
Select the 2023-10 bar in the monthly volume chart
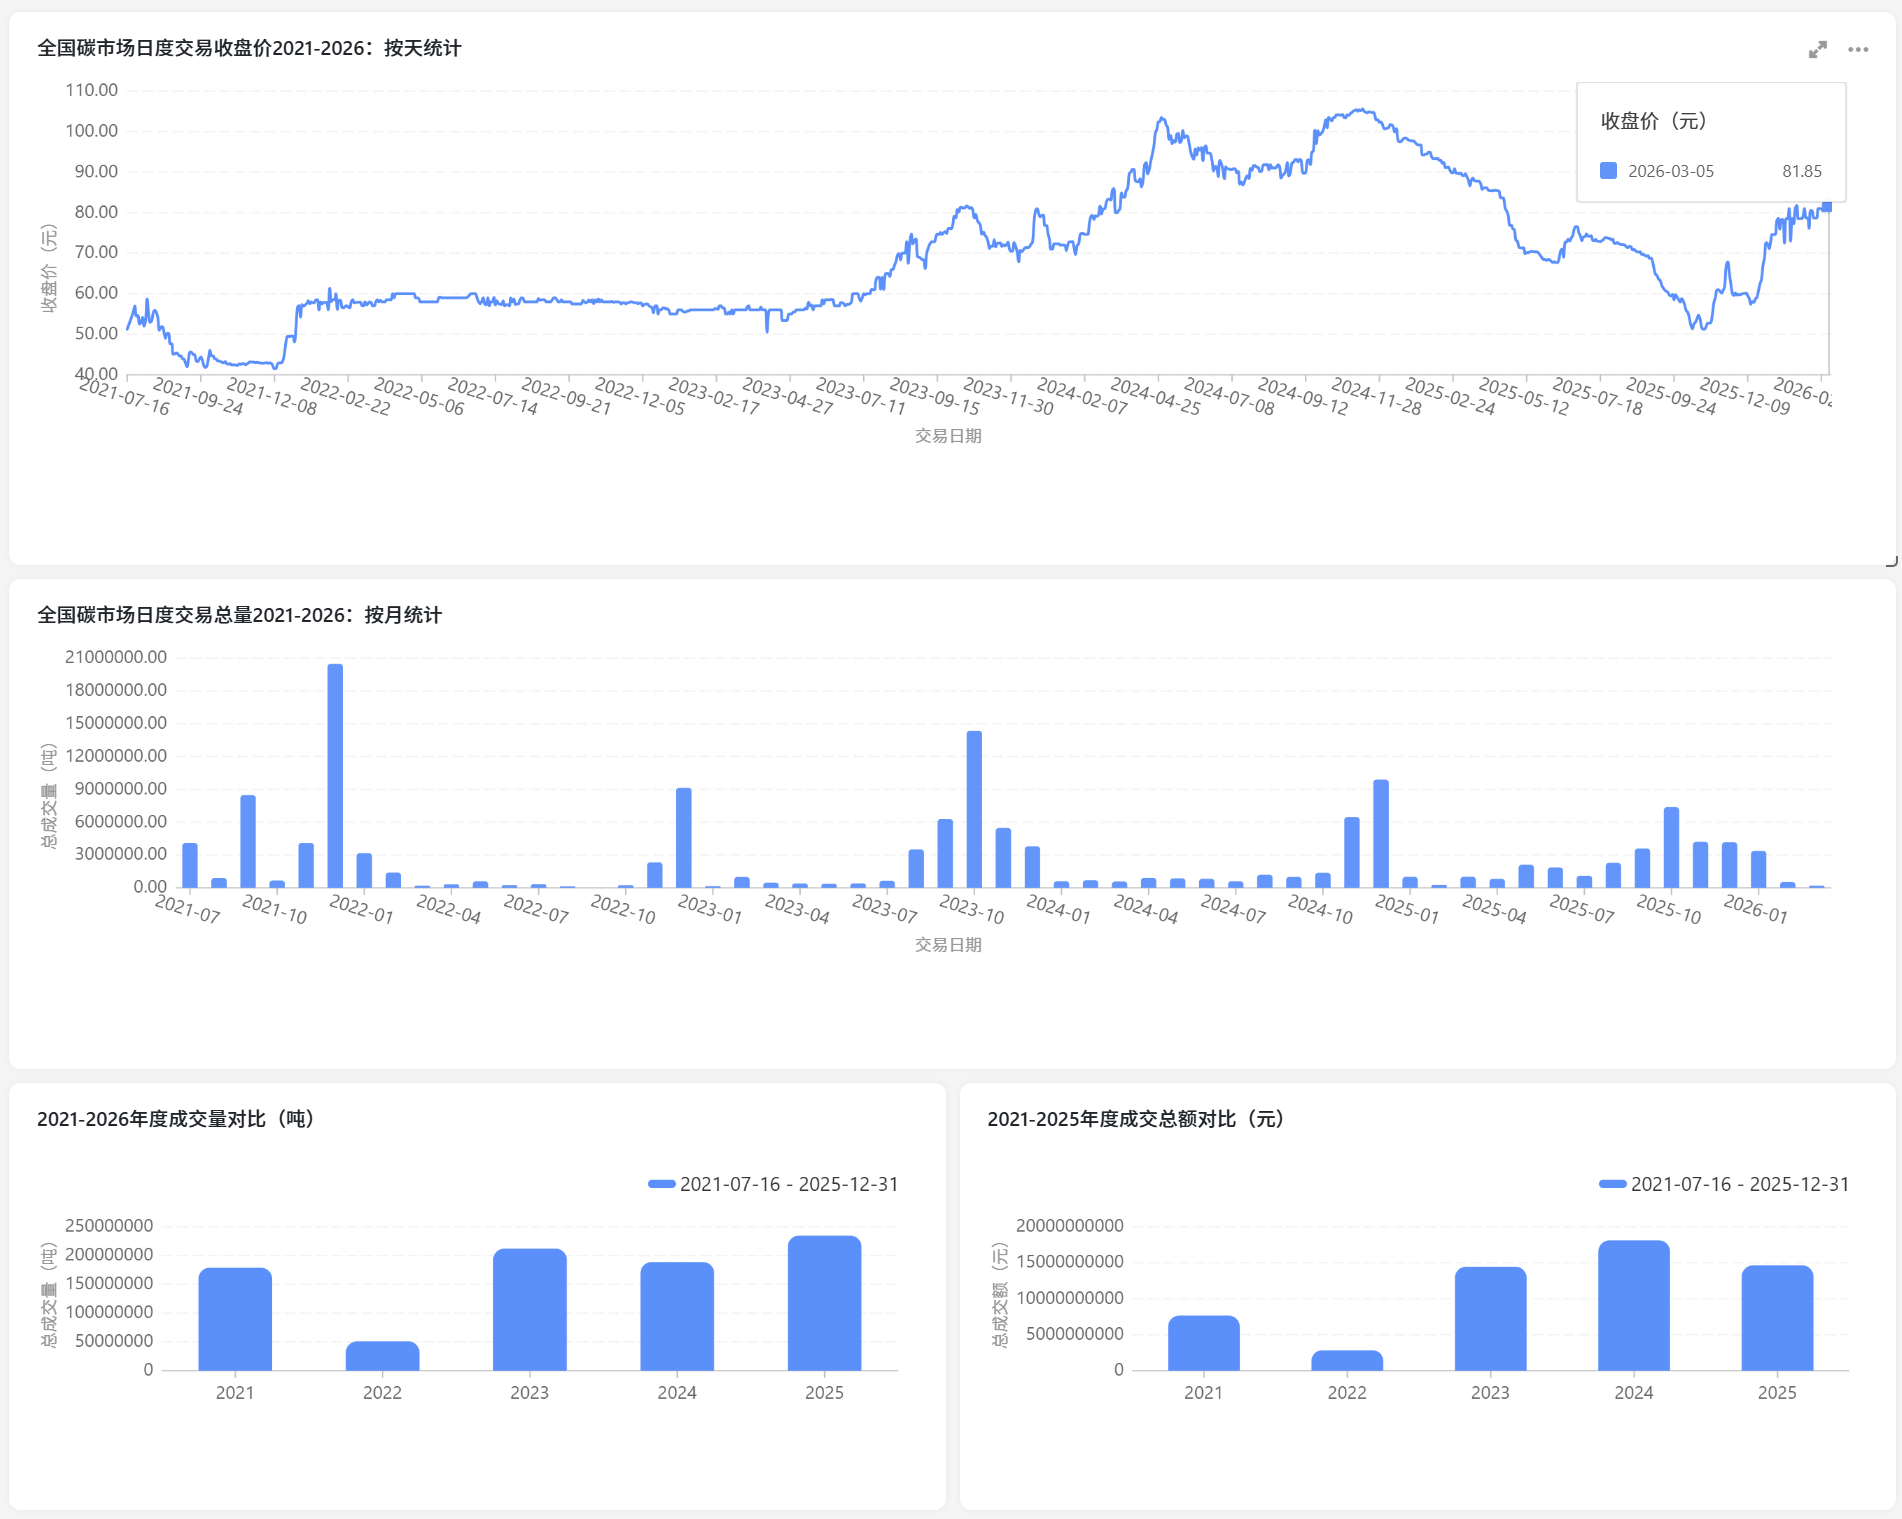point(974,809)
